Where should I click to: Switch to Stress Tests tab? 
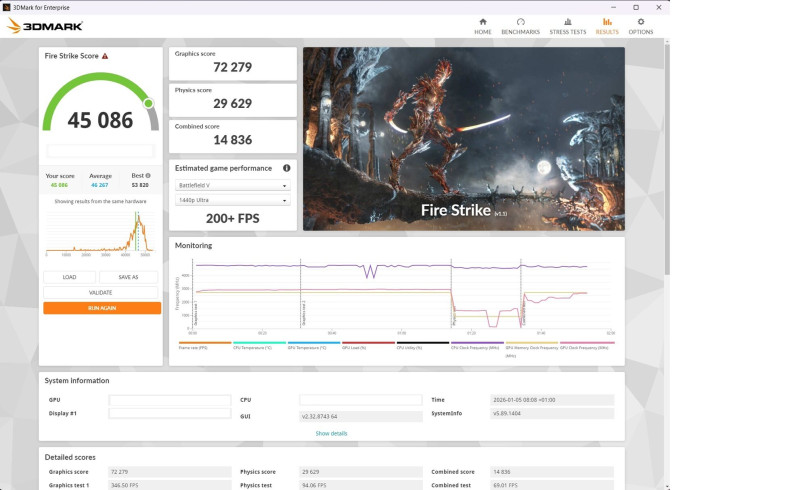point(567,27)
